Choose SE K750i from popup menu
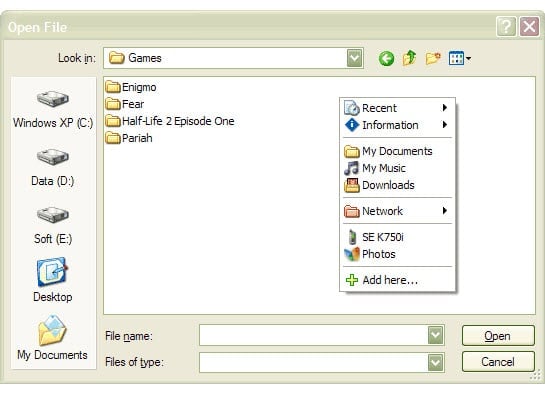The height and width of the screenshot is (397, 545). click(397, 237)
